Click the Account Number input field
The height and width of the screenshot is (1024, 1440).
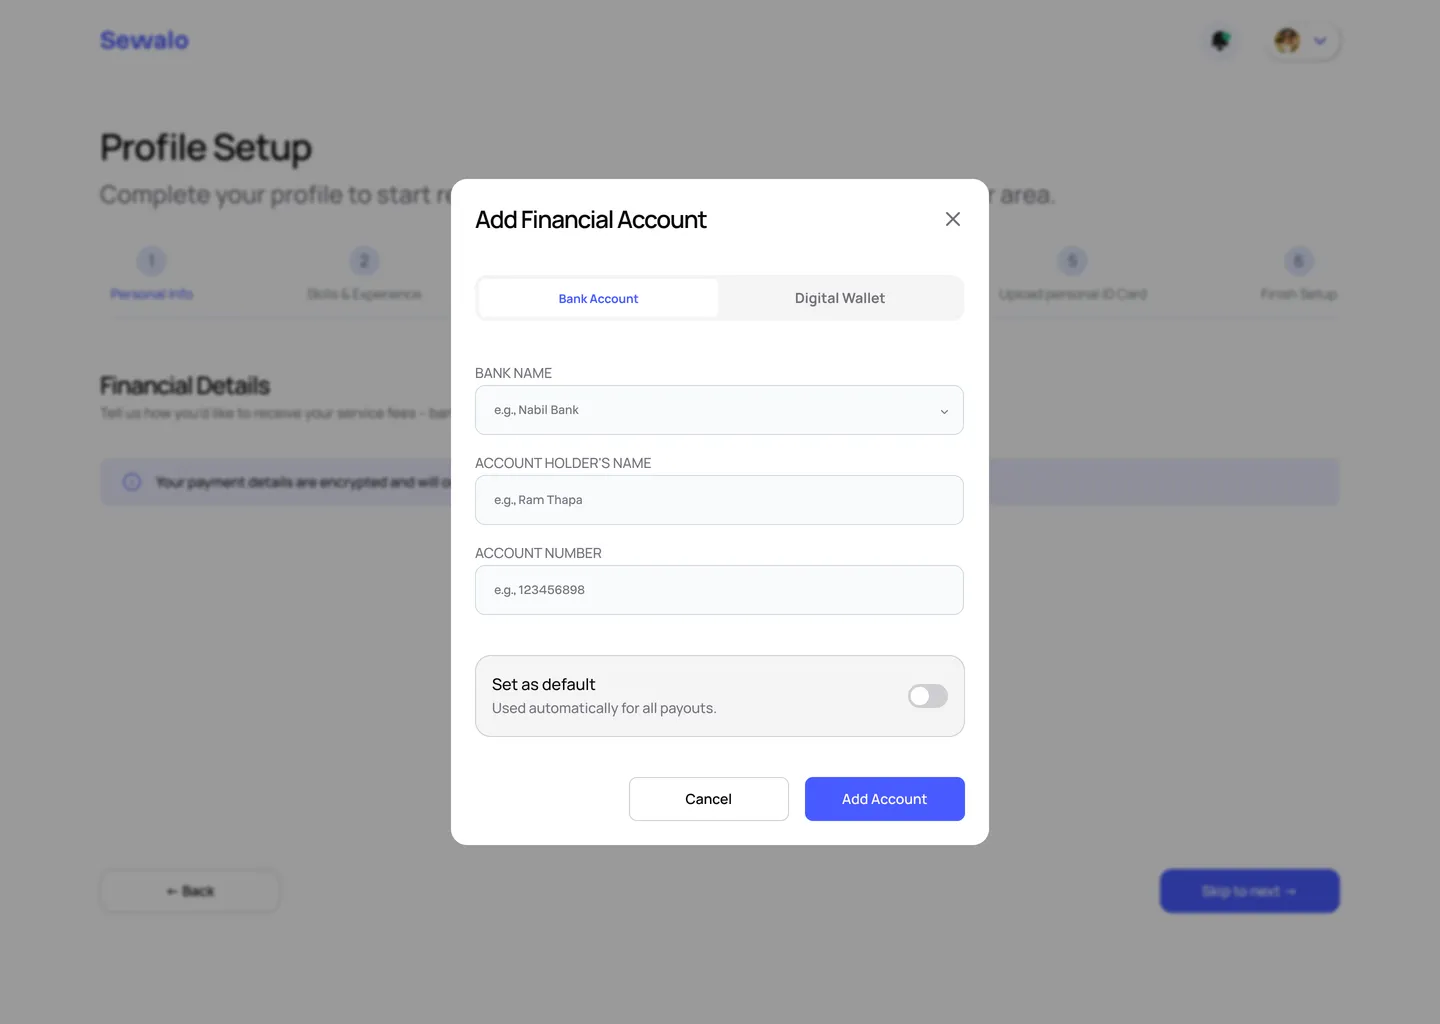point(719,590)
